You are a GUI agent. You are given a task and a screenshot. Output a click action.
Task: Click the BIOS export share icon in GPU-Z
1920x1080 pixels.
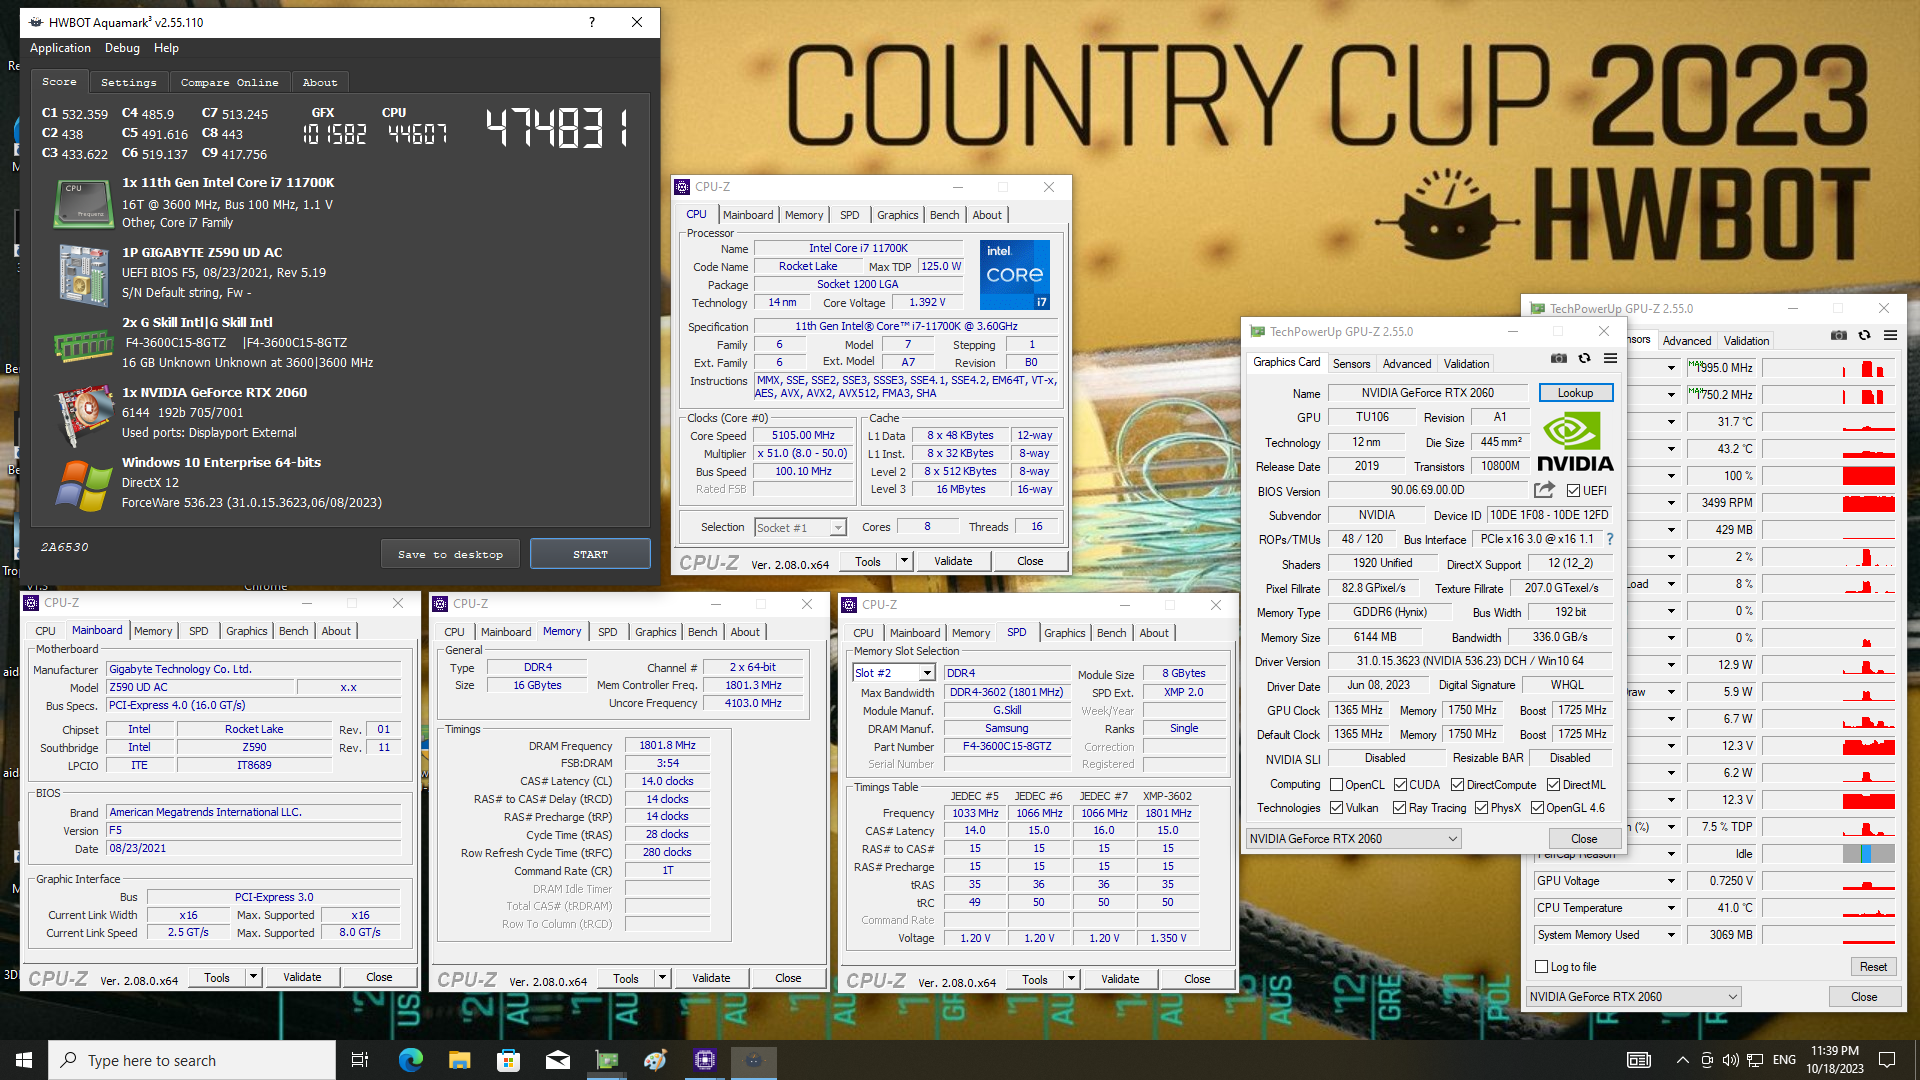pyautogui.click(x=1544, y=490)
